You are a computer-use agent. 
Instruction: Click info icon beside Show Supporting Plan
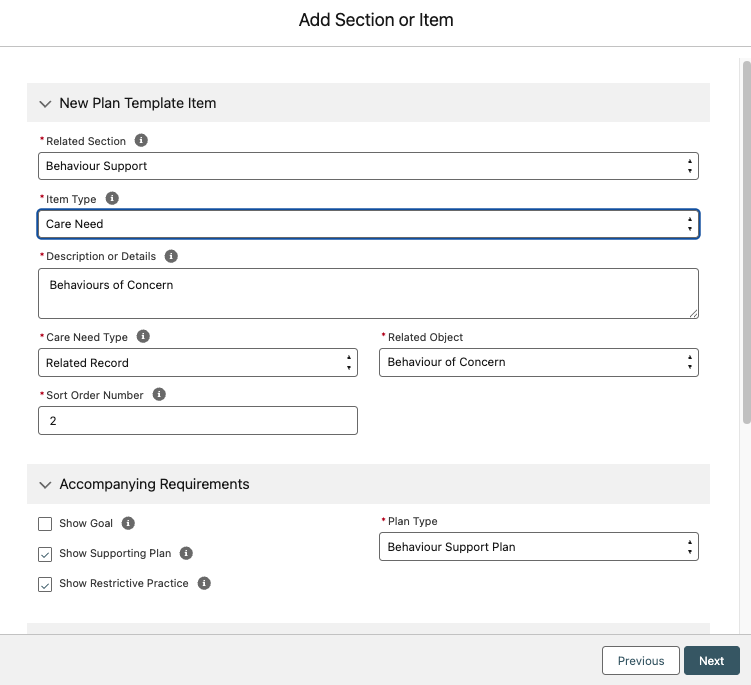click(x=186, y=553)
